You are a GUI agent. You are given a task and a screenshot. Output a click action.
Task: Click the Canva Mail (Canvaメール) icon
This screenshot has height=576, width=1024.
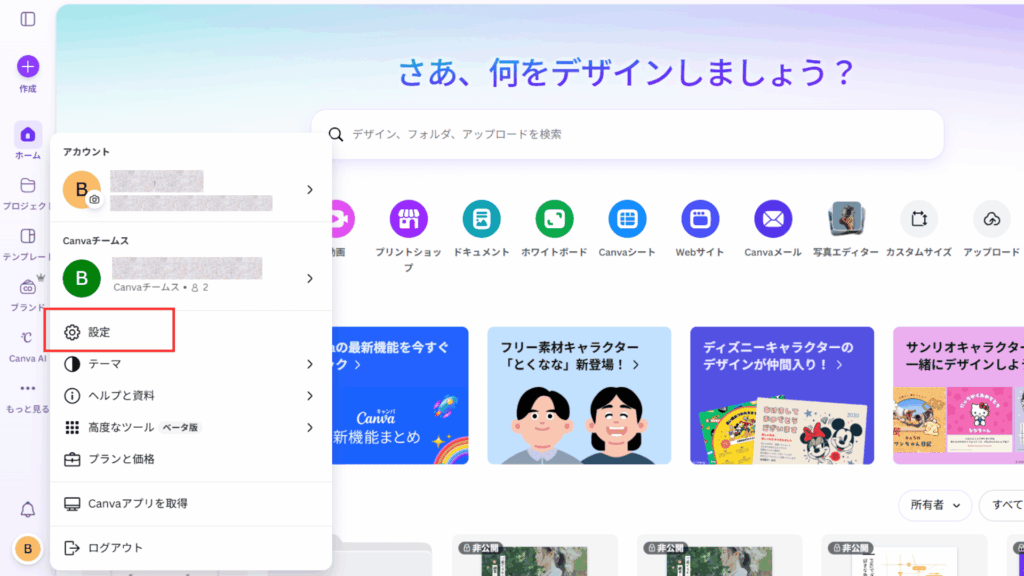coord(773,218)
